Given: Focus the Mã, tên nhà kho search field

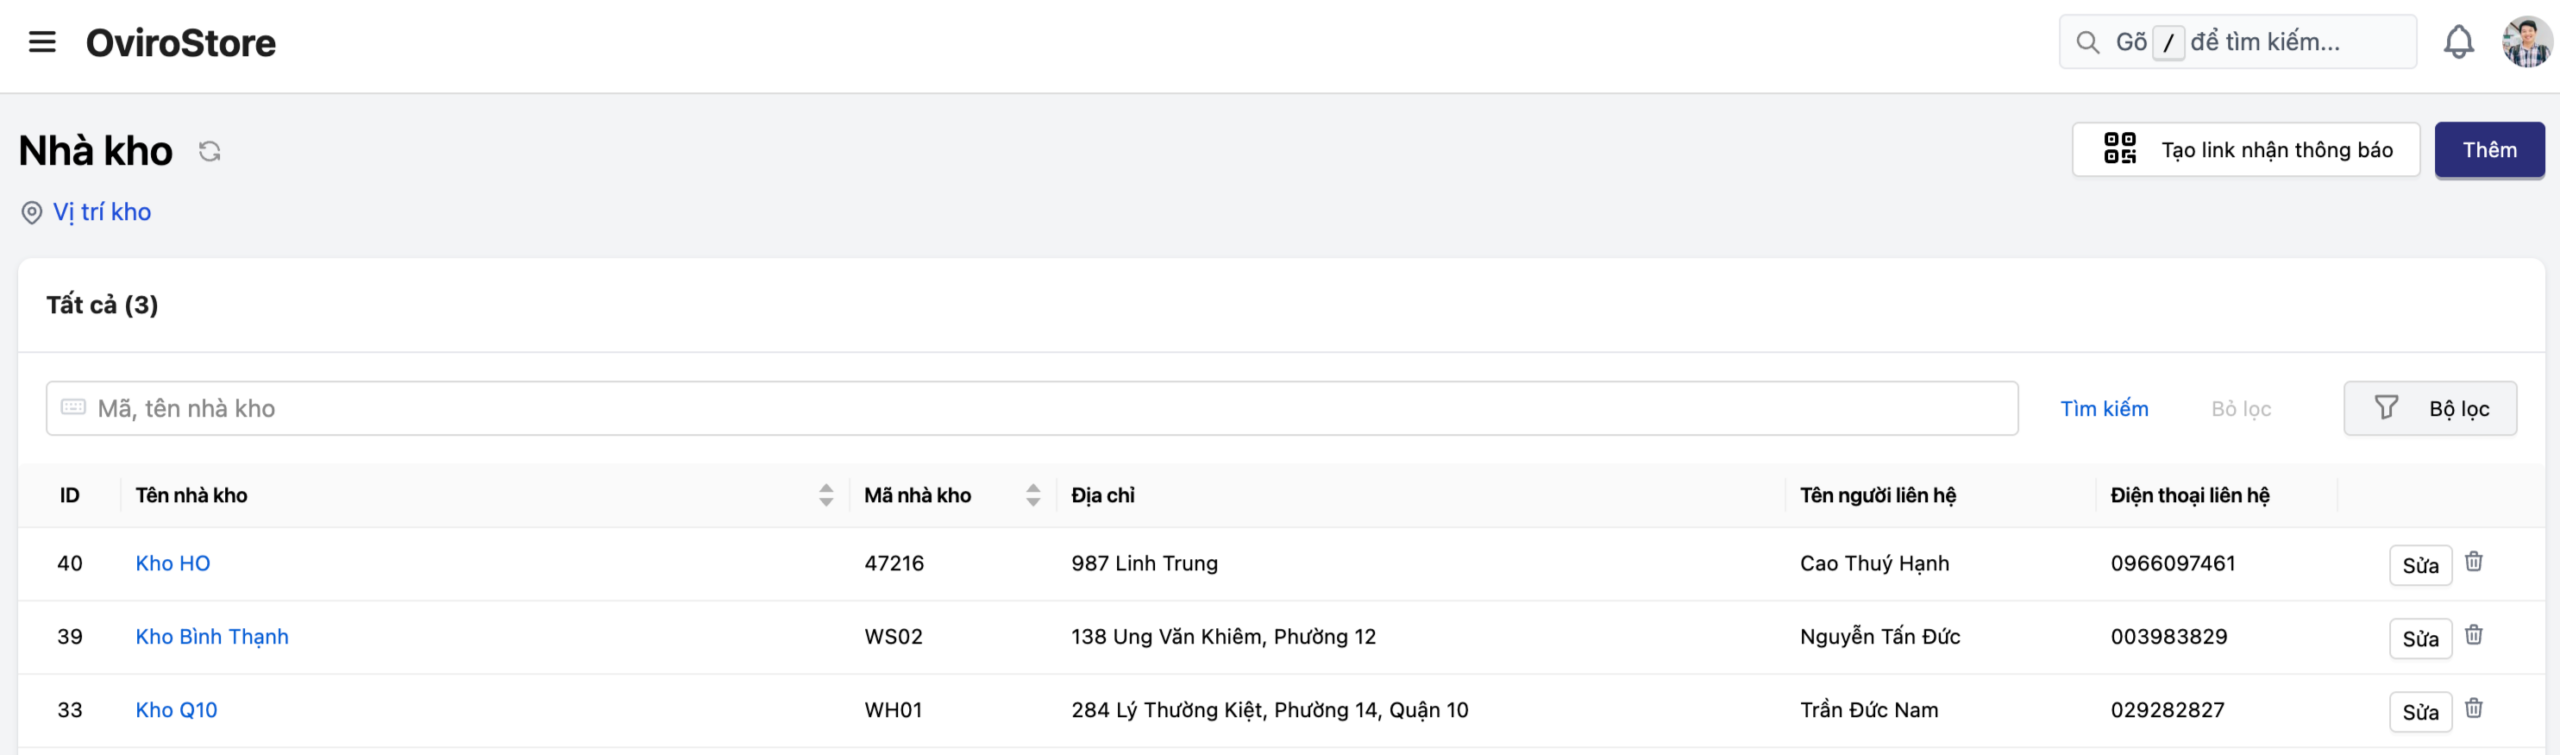Looking at the screenshot, I should pyautogui.click(x=1030, y=408).
